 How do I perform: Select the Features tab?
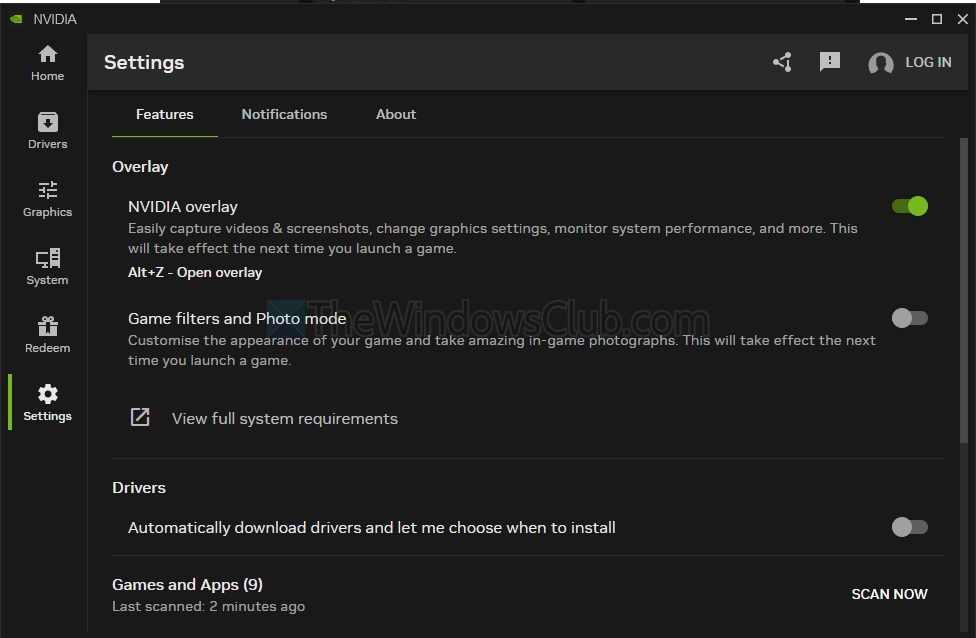tap(165, 114)
